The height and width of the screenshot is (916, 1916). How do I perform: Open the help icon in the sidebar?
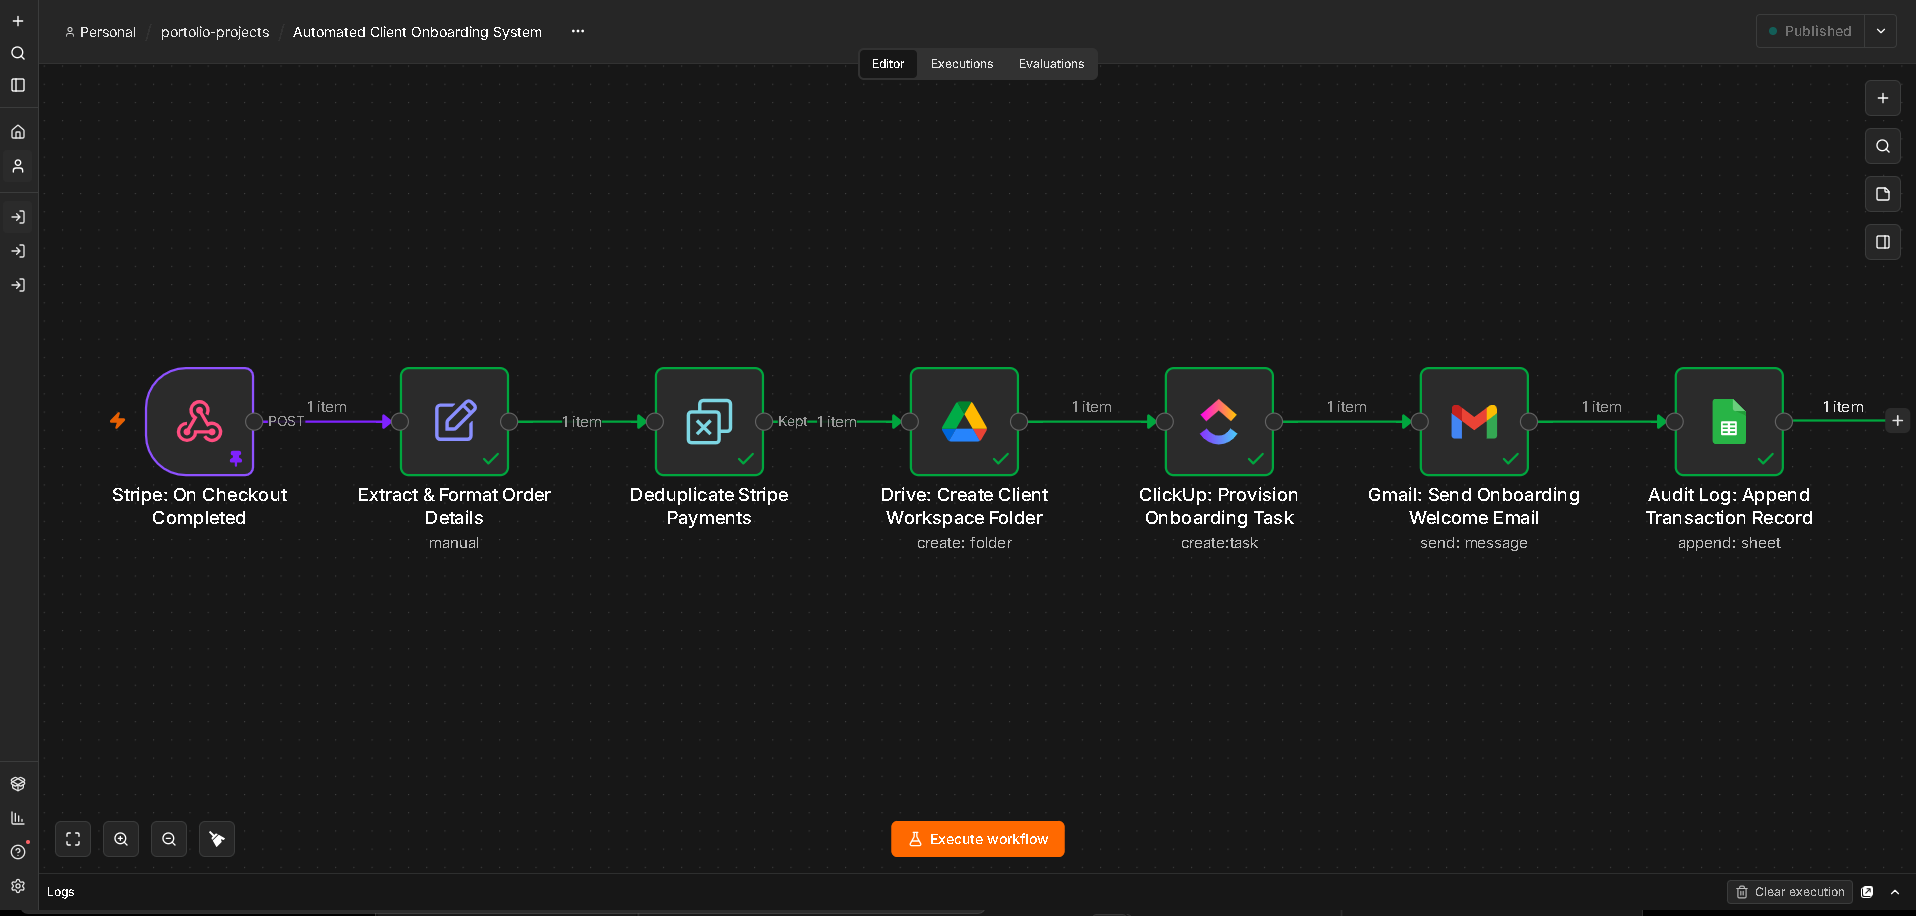pyautogui.click(x=18, y=852)
